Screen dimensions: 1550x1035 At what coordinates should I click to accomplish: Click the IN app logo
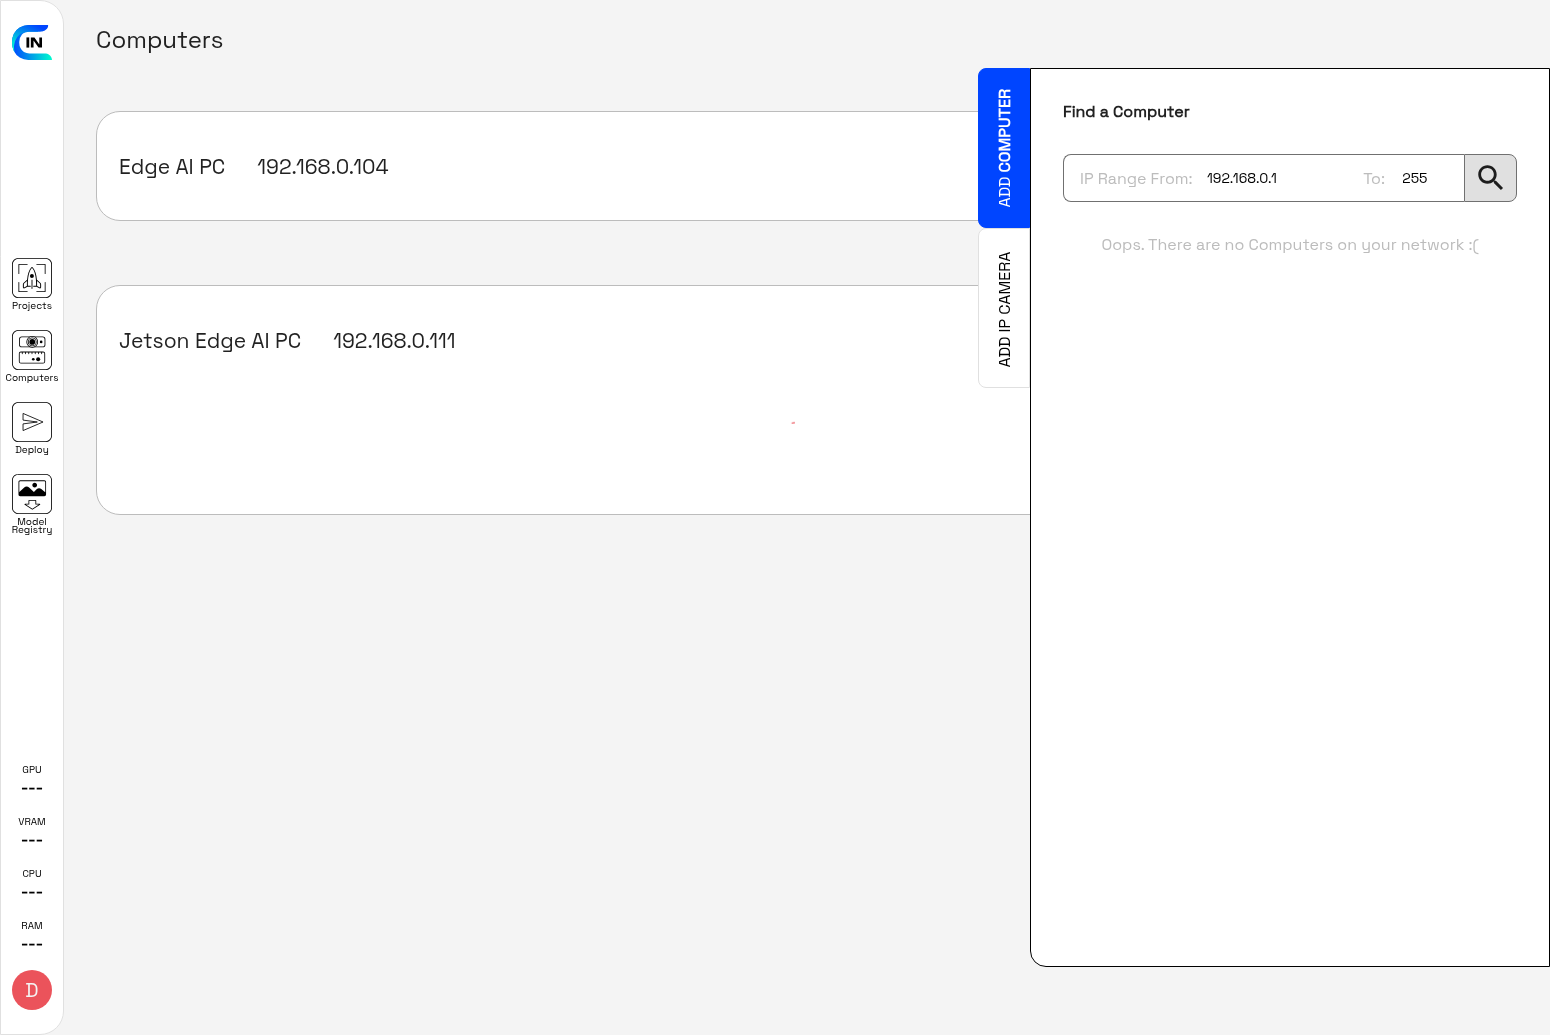(32, 42)
